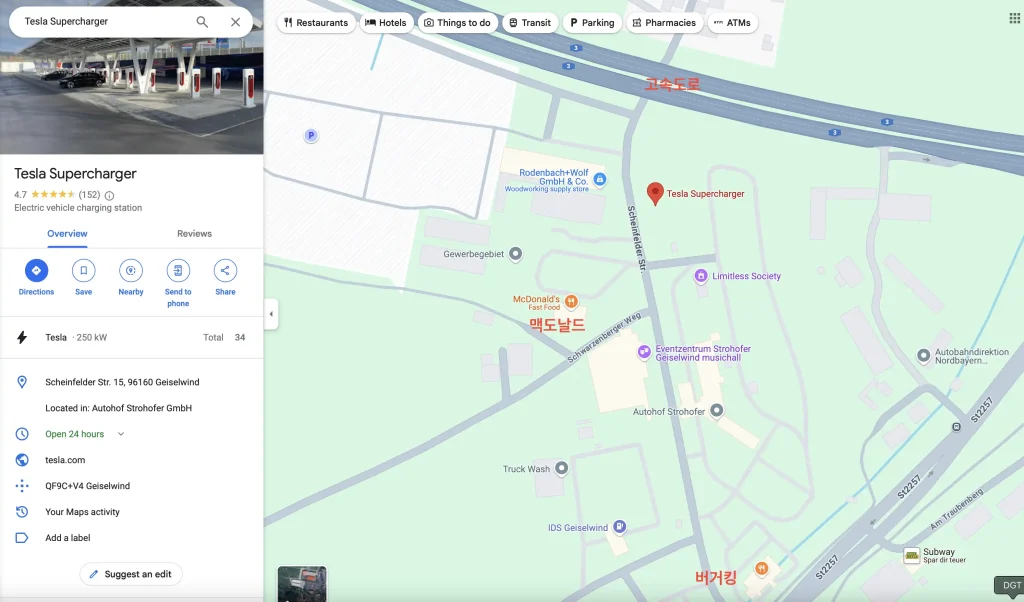Viewport: 1024px width, 602px height.
Task: Select McDonald's map marker
Action: click(x=571, y=301)
